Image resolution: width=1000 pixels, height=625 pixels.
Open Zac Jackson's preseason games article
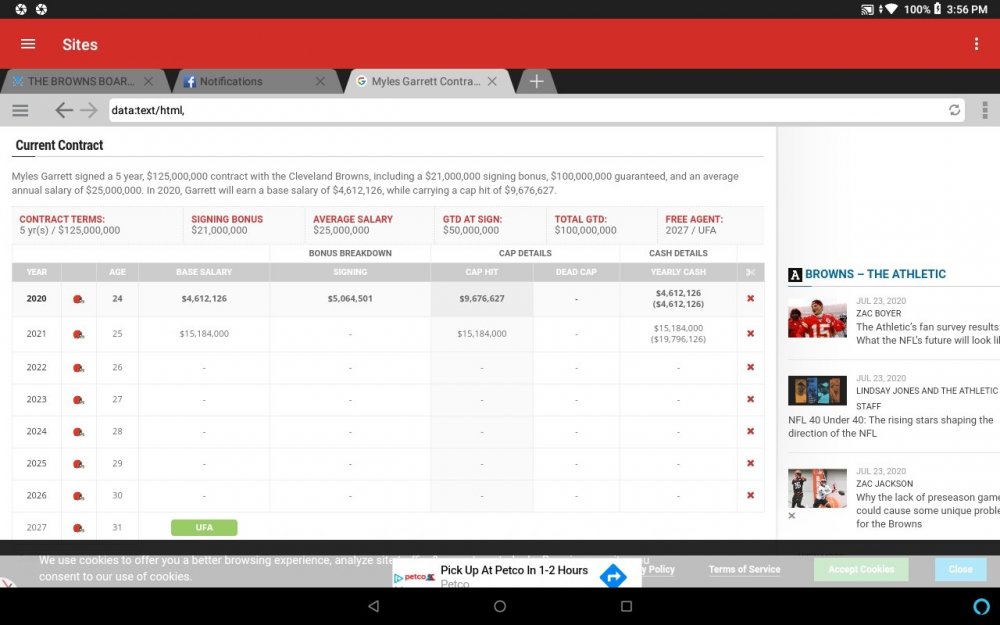click(x=927, y=510)
